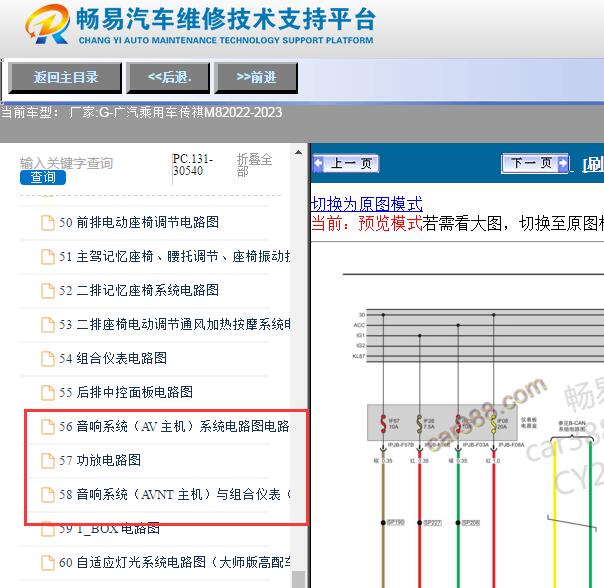
Task: Collapse all items with 折叠全部
Action: coord(254,165)
